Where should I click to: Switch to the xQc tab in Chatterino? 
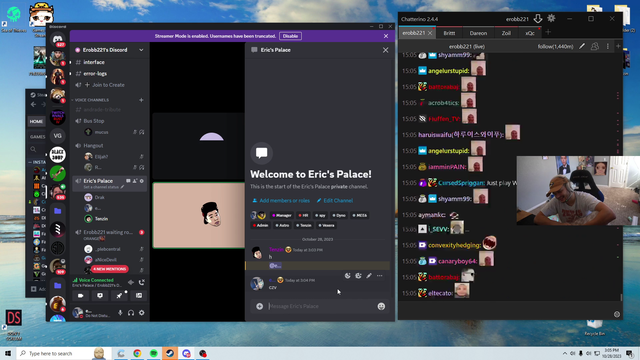530,33
